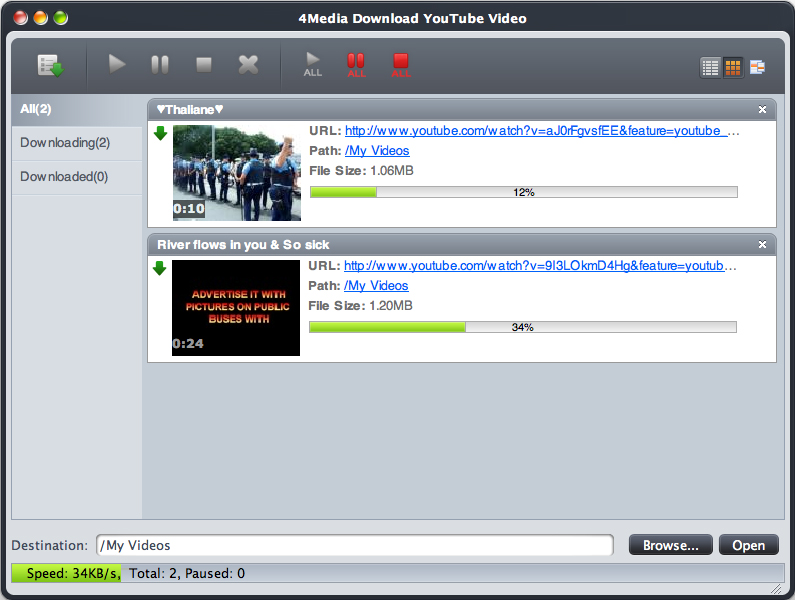Click the River flows in you thumbnail
795x600 pixels.
236,308
